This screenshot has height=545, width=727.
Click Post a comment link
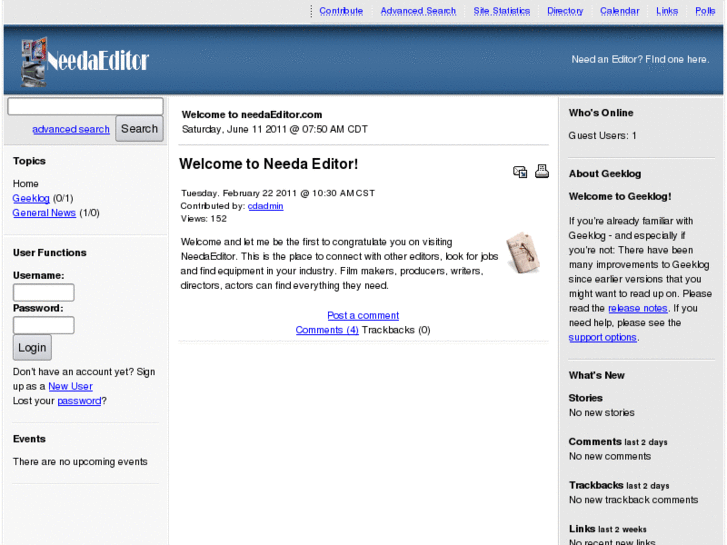[x=363, y=315]
